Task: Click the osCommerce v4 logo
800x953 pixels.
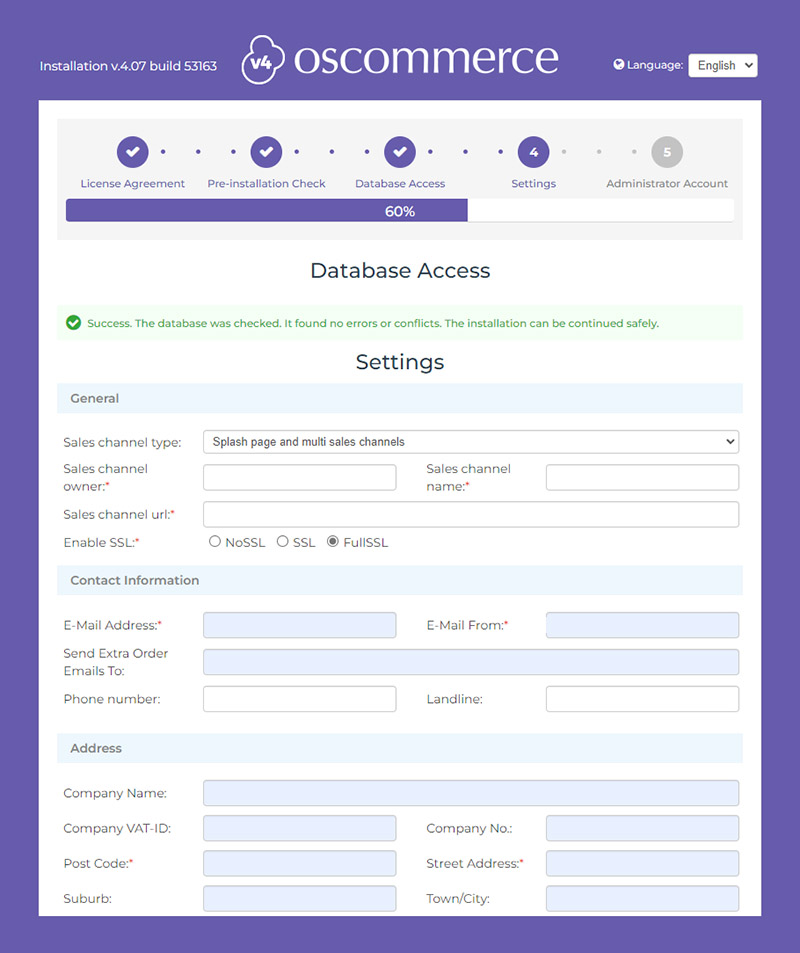Action: pyautogui.click(x=398, y=58)
